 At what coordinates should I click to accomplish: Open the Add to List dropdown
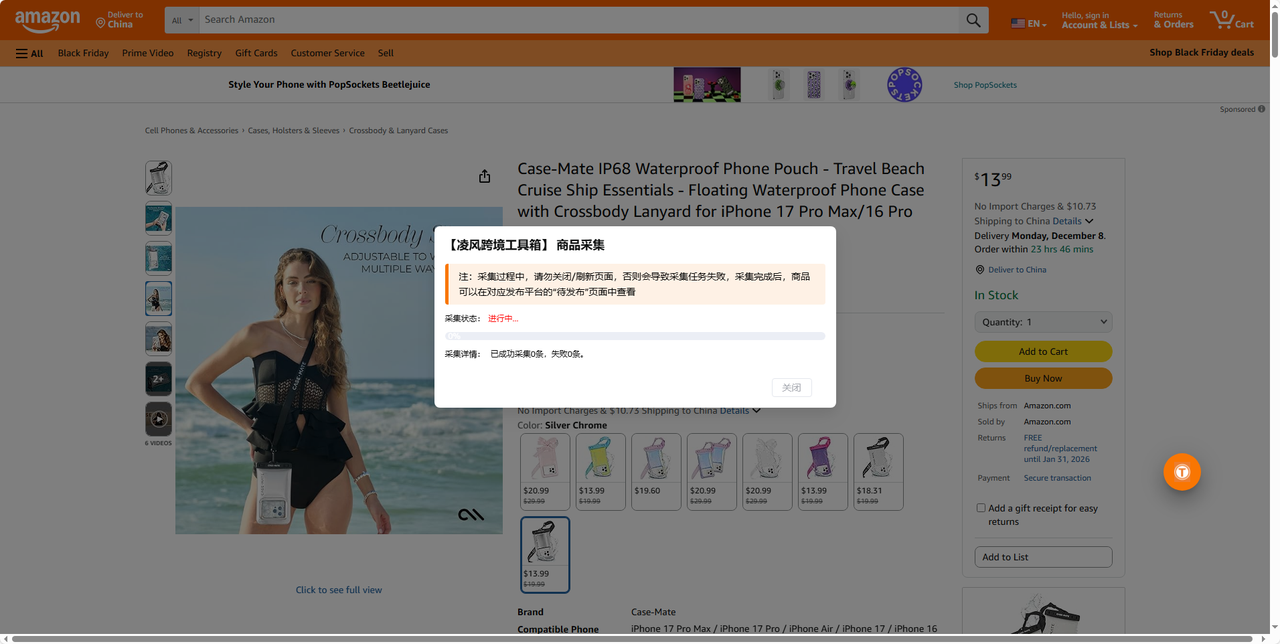(1043, 557)
